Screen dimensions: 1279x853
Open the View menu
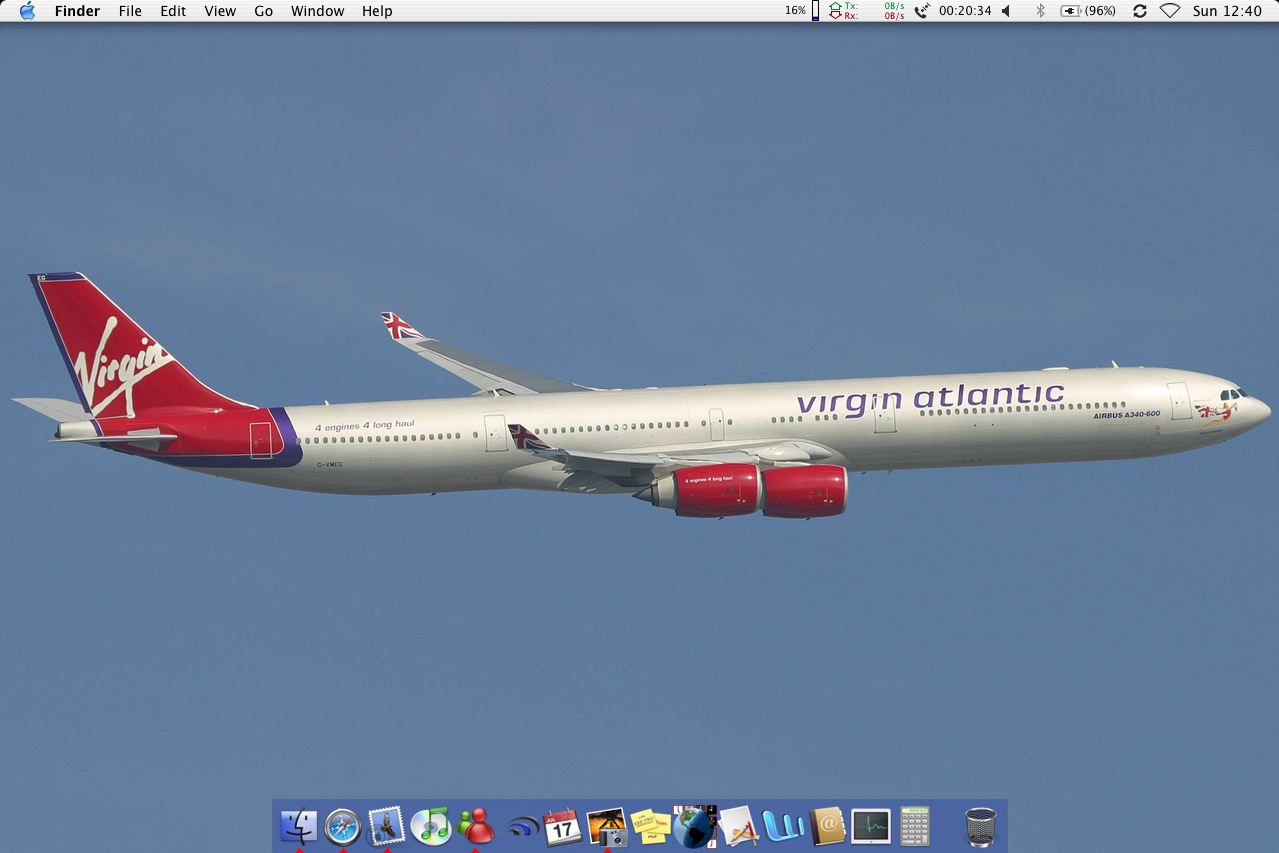tap(220, 11)
